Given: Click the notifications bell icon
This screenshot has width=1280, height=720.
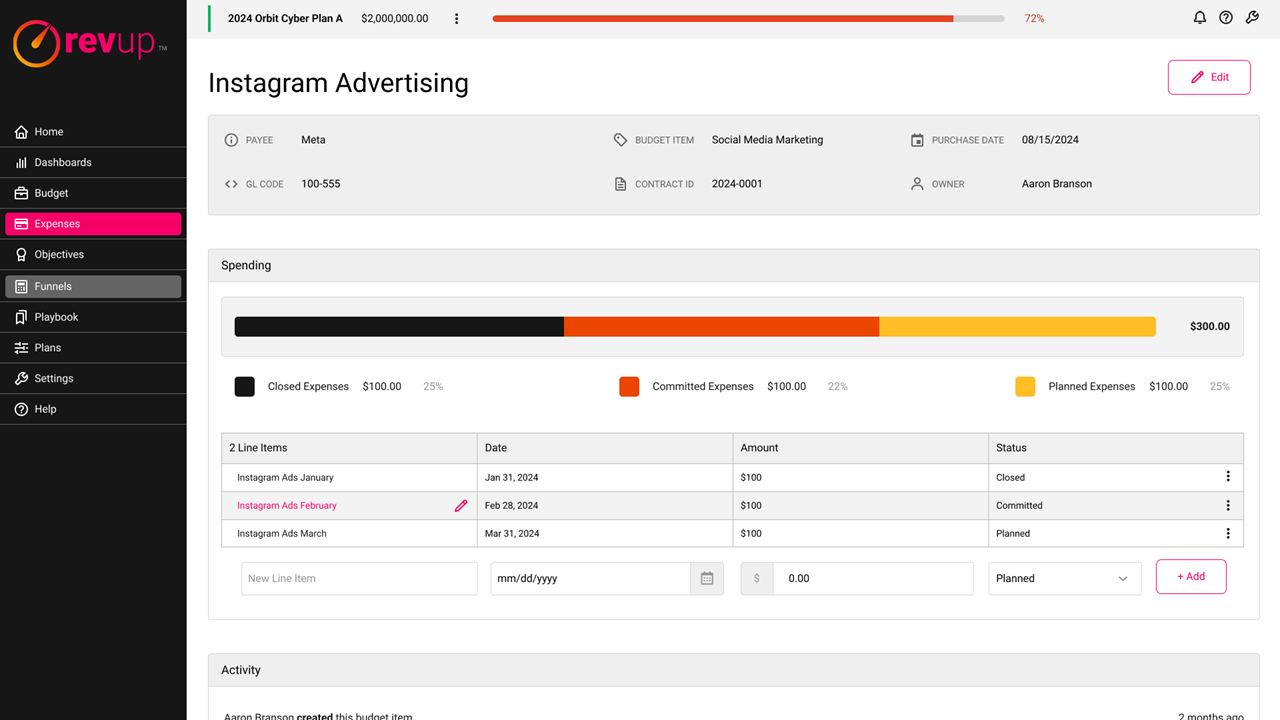Looking at the screenshot, I should click(1200, 18).
